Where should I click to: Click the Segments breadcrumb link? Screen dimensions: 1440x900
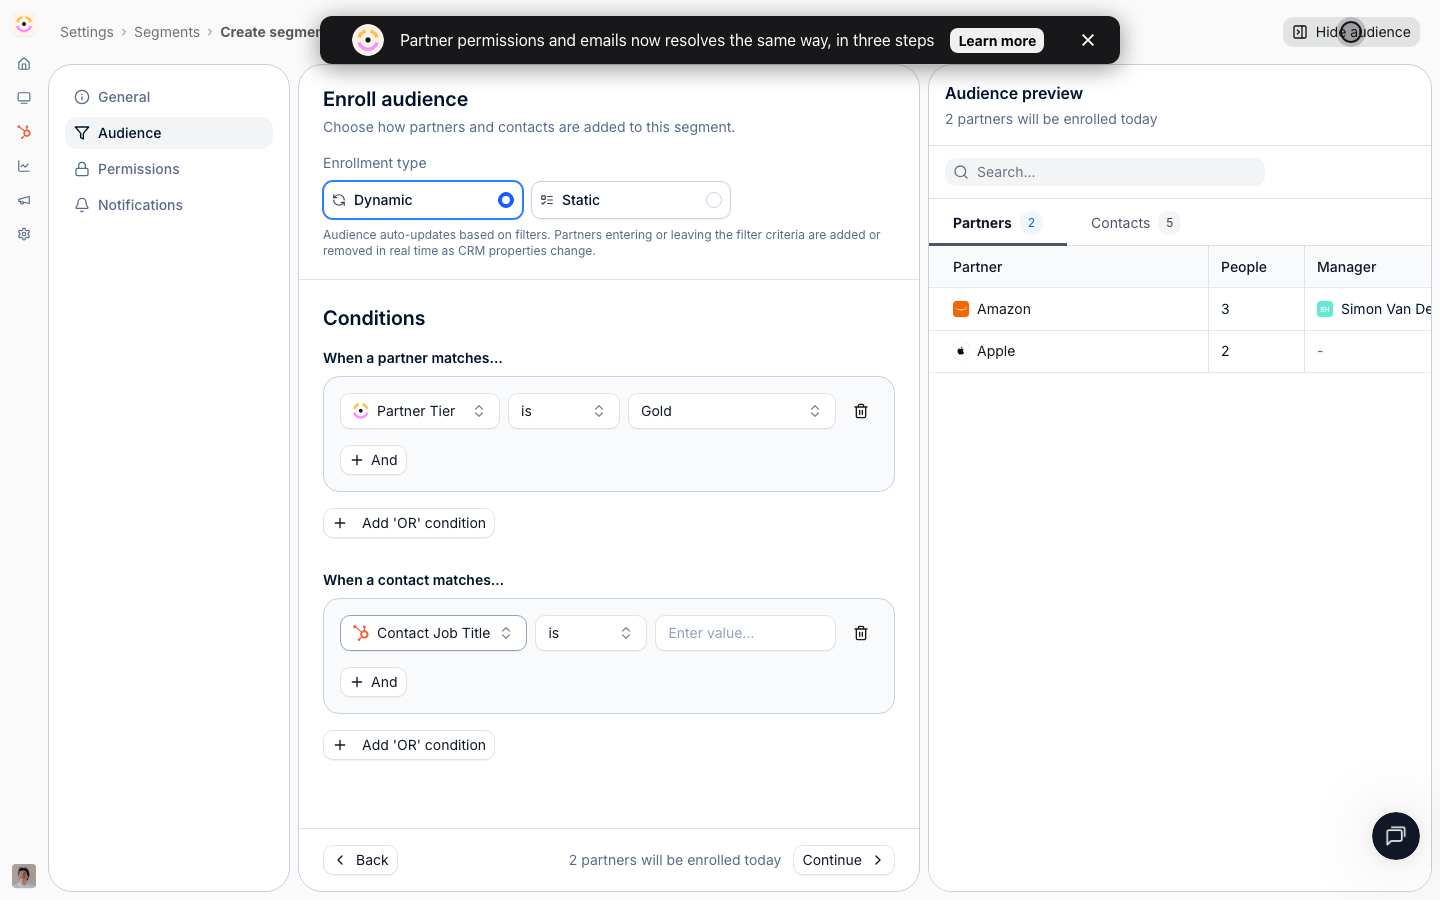[x=167, y=32]
